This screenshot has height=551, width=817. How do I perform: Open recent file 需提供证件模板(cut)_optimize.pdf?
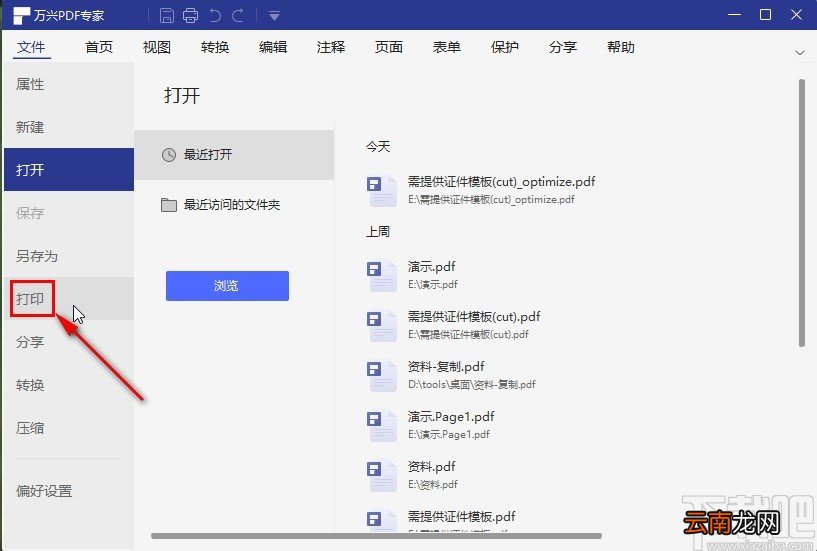(501, 182)
